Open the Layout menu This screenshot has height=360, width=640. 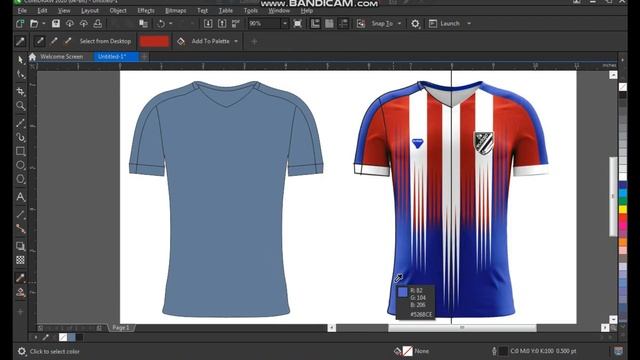pos(90,11)
